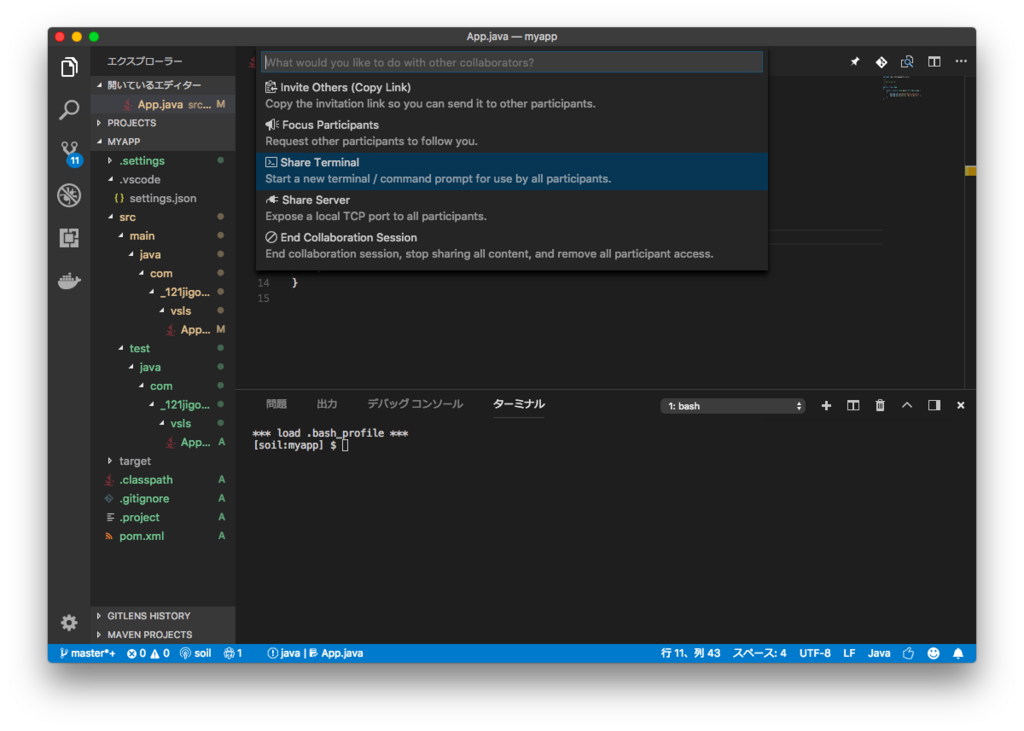The image size is (1024, 731).
Task: Open settings.json in explorer
Action: 163,199
